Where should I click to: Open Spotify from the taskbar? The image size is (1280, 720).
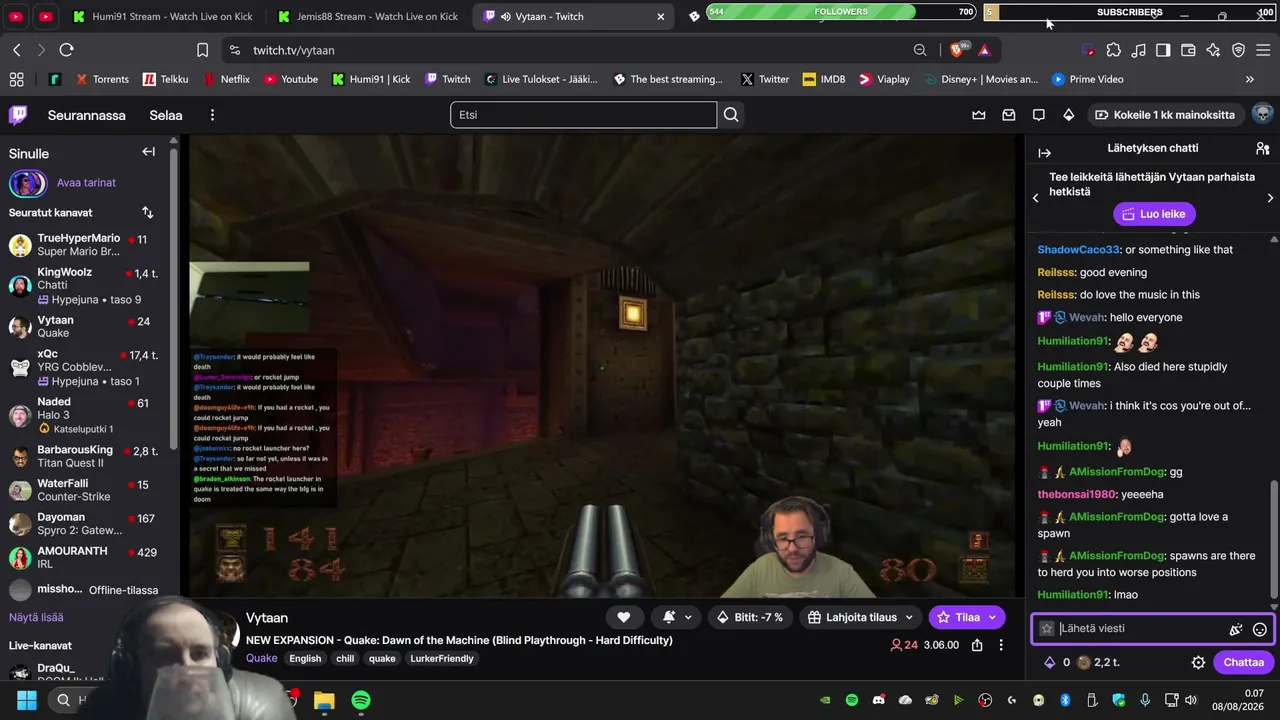tap(361, 700)
